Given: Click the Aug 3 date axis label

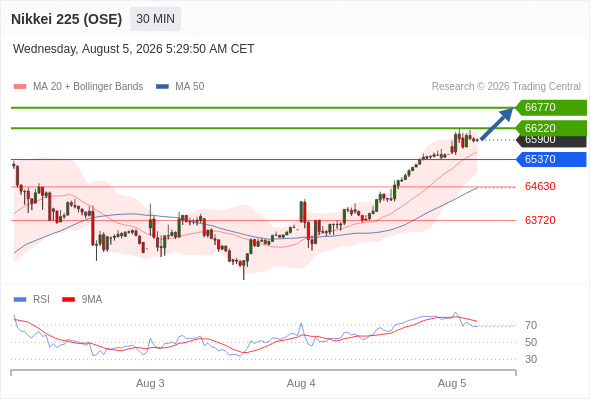Looking at the screenshot, I should [x=150, y=383].
